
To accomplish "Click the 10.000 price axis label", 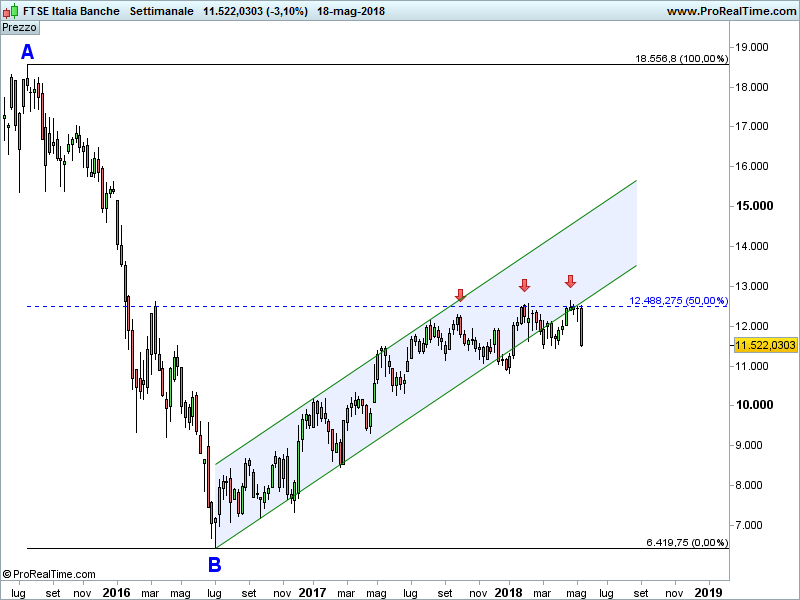I will (x=754, y=405).
